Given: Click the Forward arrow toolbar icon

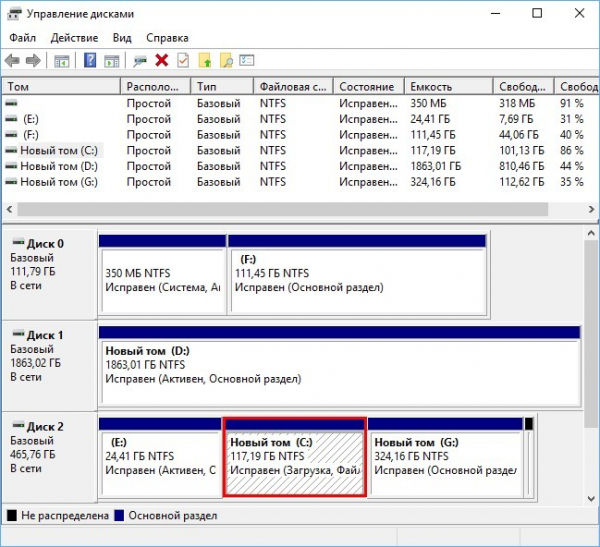Looking at the screenshot, I should pyautogui.click(x=33, y=60).
